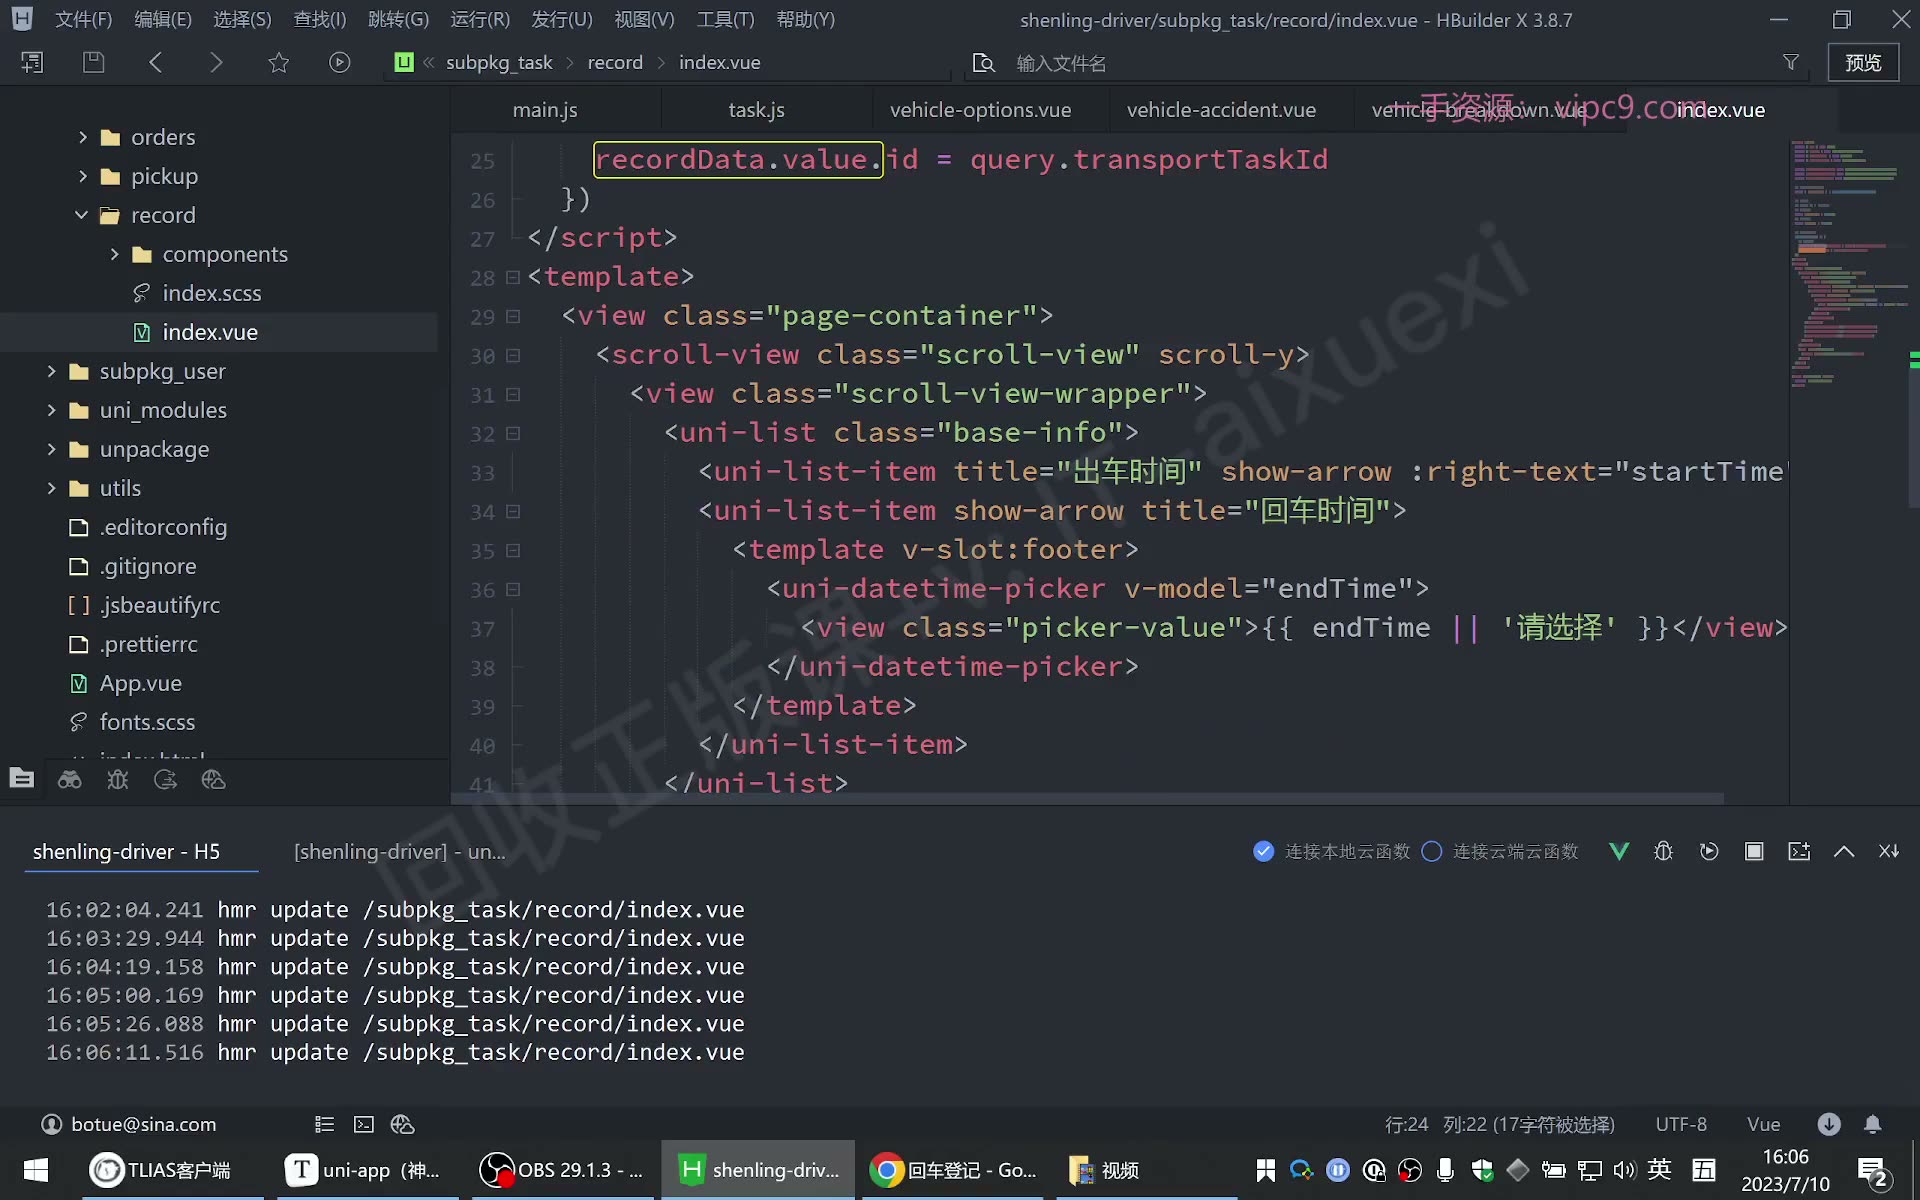Switch to the task.js editor tab
Viewport: 1920px width, 1200px height.
[x=756, y=110]
